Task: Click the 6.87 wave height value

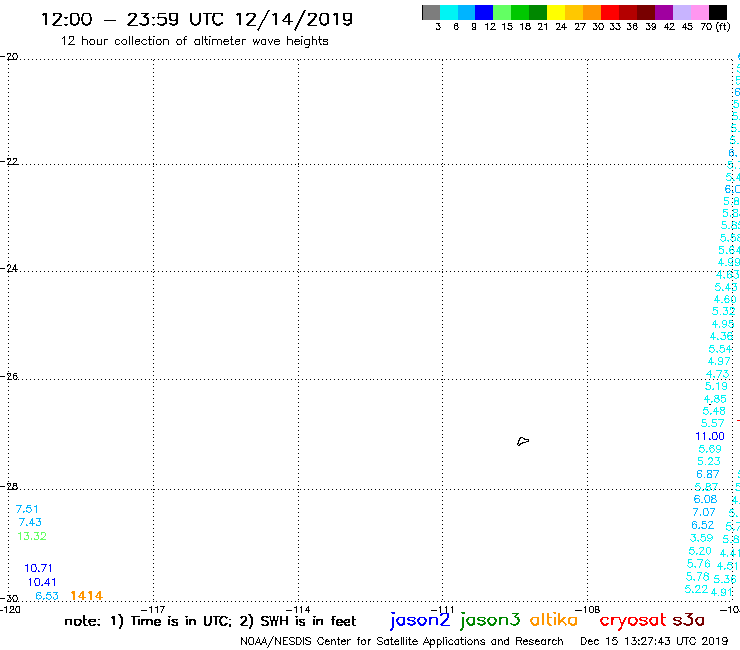Action: coord(708,474)
